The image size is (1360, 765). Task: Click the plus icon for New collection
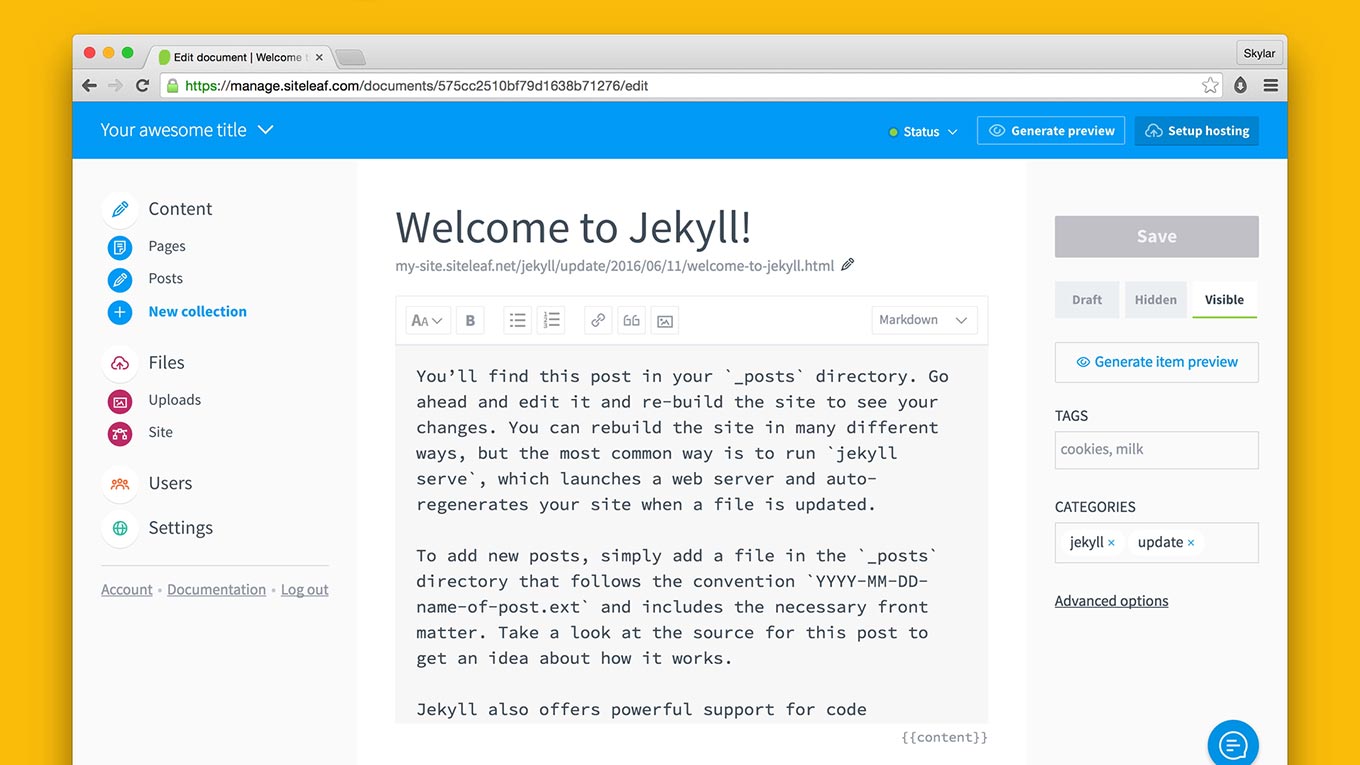(120, 312)
